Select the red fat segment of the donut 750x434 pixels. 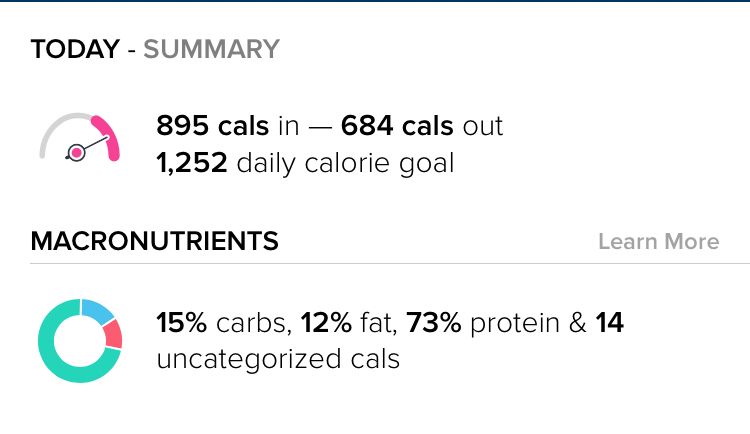coord(113,334)
